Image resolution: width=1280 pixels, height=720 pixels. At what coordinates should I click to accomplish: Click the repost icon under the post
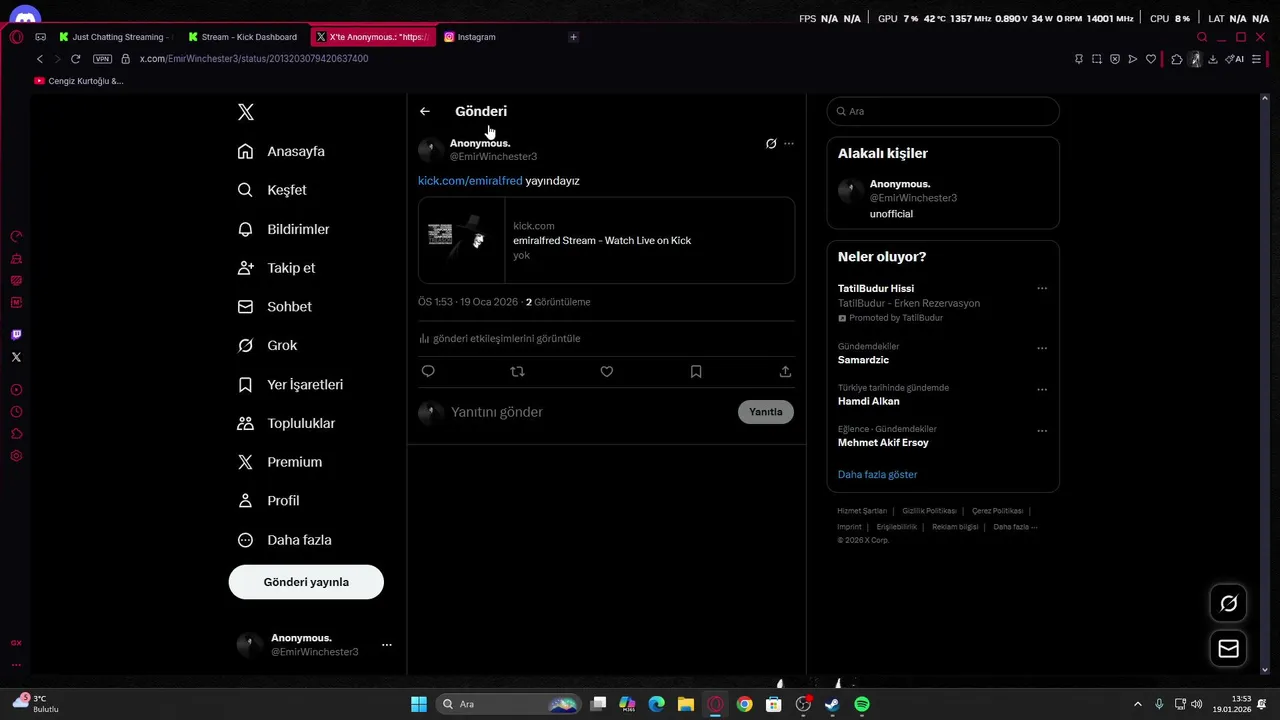tap(517, 371)
